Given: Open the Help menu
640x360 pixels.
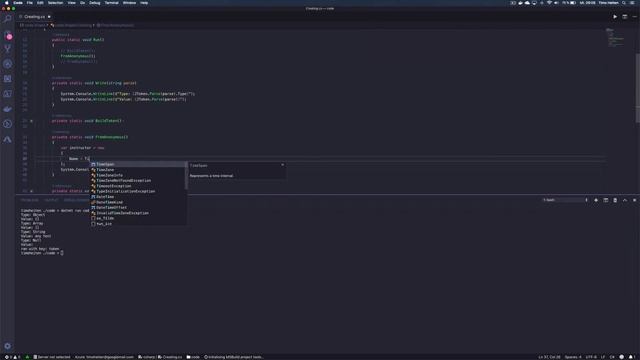Looking at the screenshot, I should click(144, 3).
